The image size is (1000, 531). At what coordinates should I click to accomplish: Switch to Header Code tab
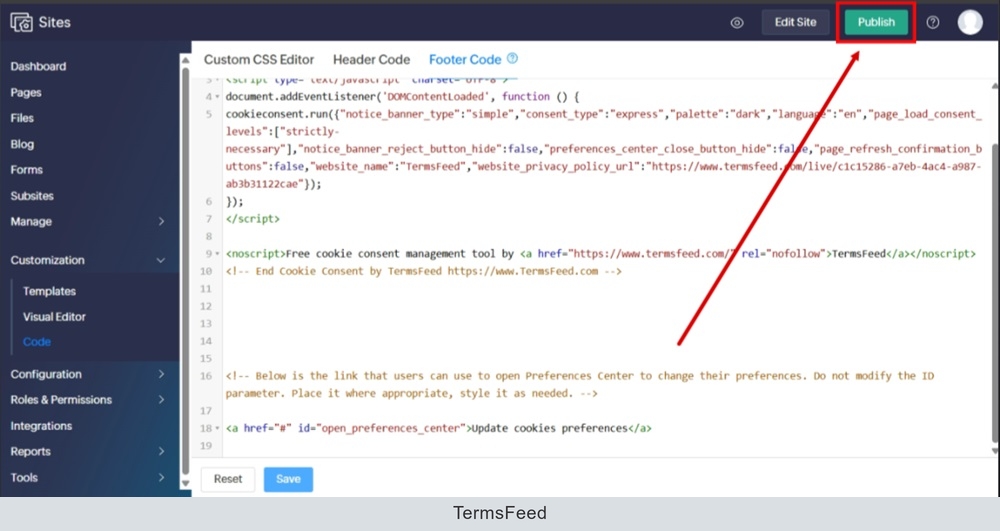coord(371,59)
